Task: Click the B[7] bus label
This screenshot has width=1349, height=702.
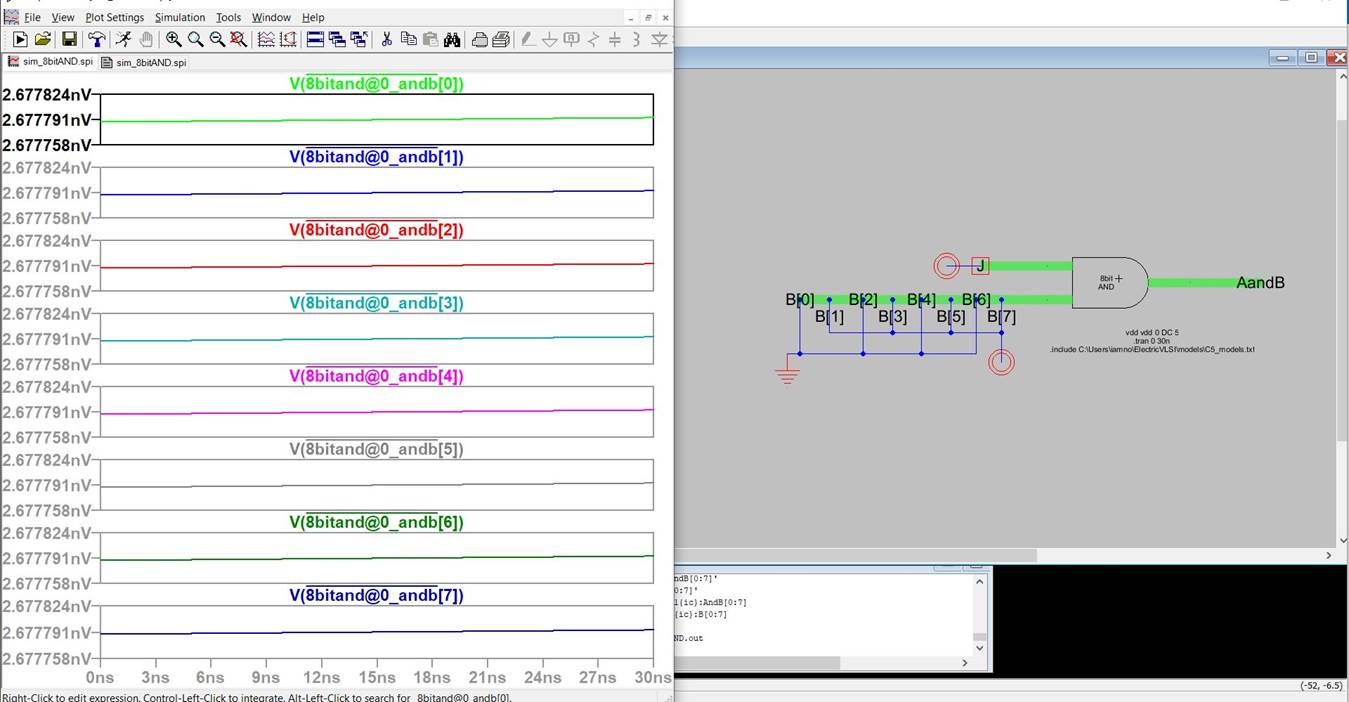Action: click(x=1001, y=317)
